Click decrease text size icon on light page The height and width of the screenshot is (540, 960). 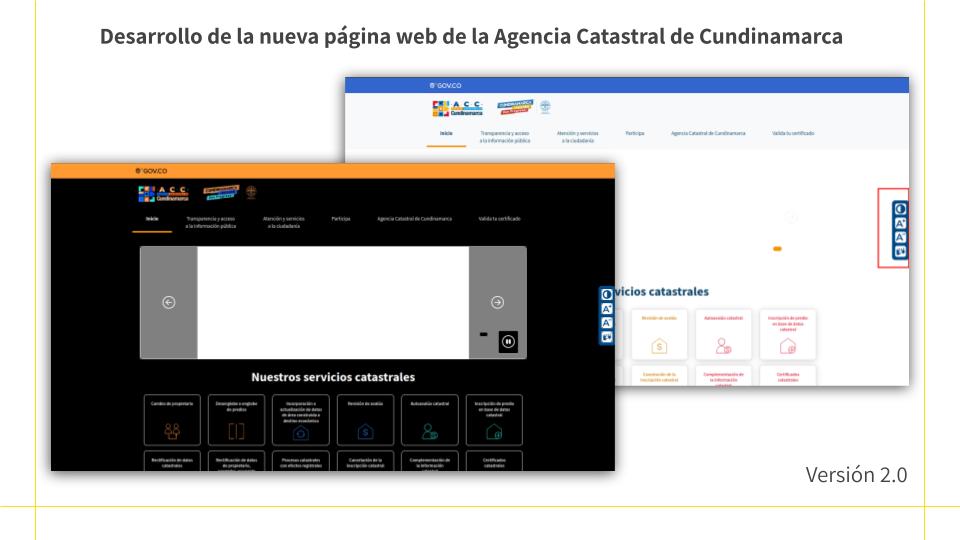coord(900,238)
